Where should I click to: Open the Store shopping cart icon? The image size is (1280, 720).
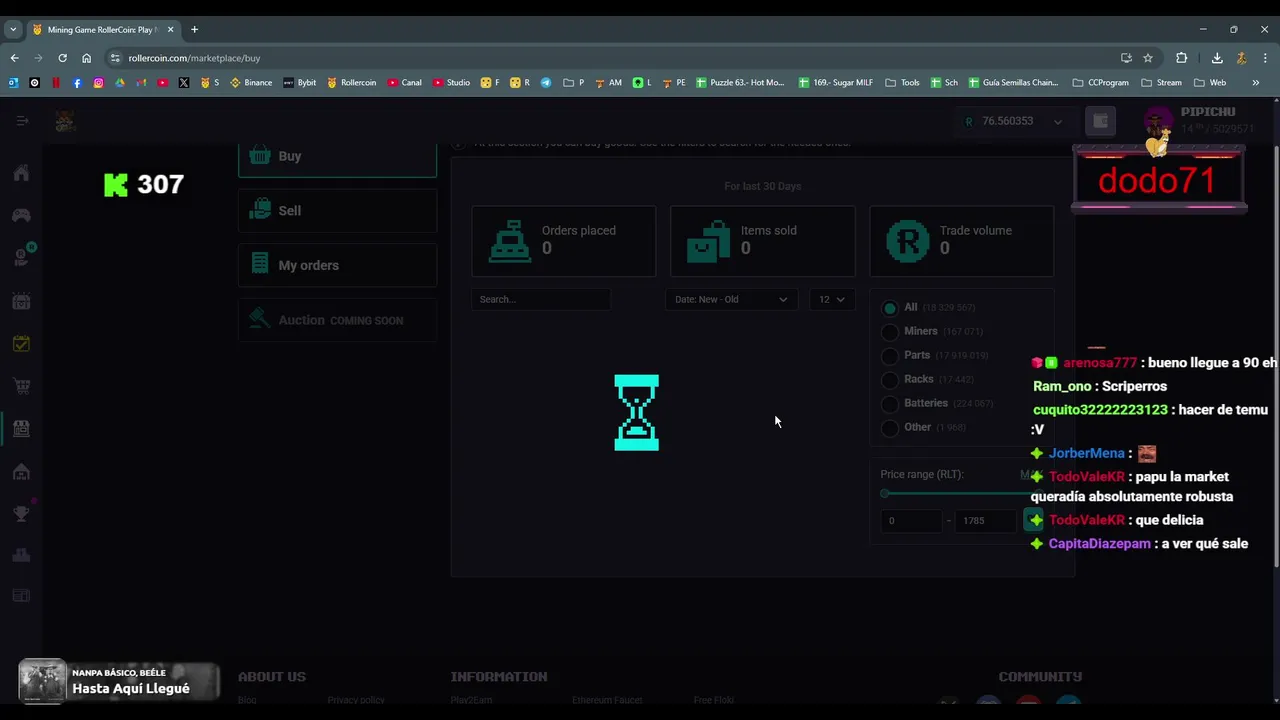[x=21, y=386]
